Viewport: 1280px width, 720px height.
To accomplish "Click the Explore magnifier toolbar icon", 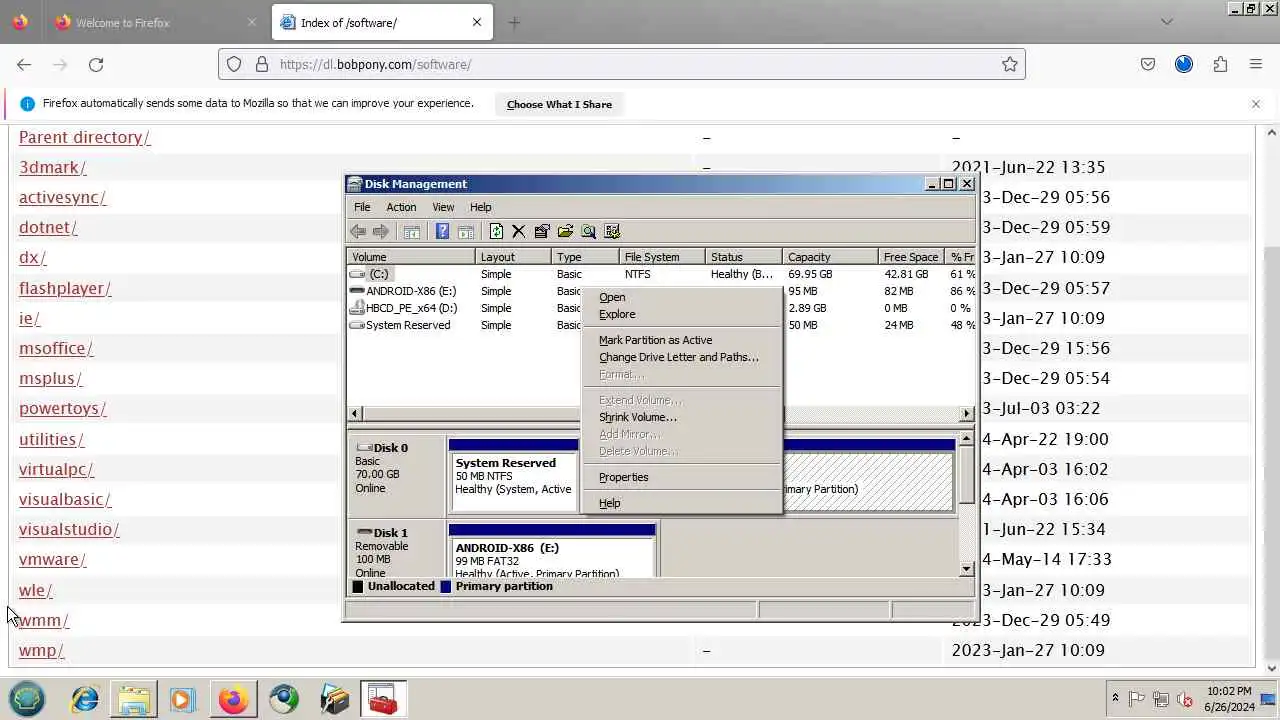I will click(x=588, y=231).
